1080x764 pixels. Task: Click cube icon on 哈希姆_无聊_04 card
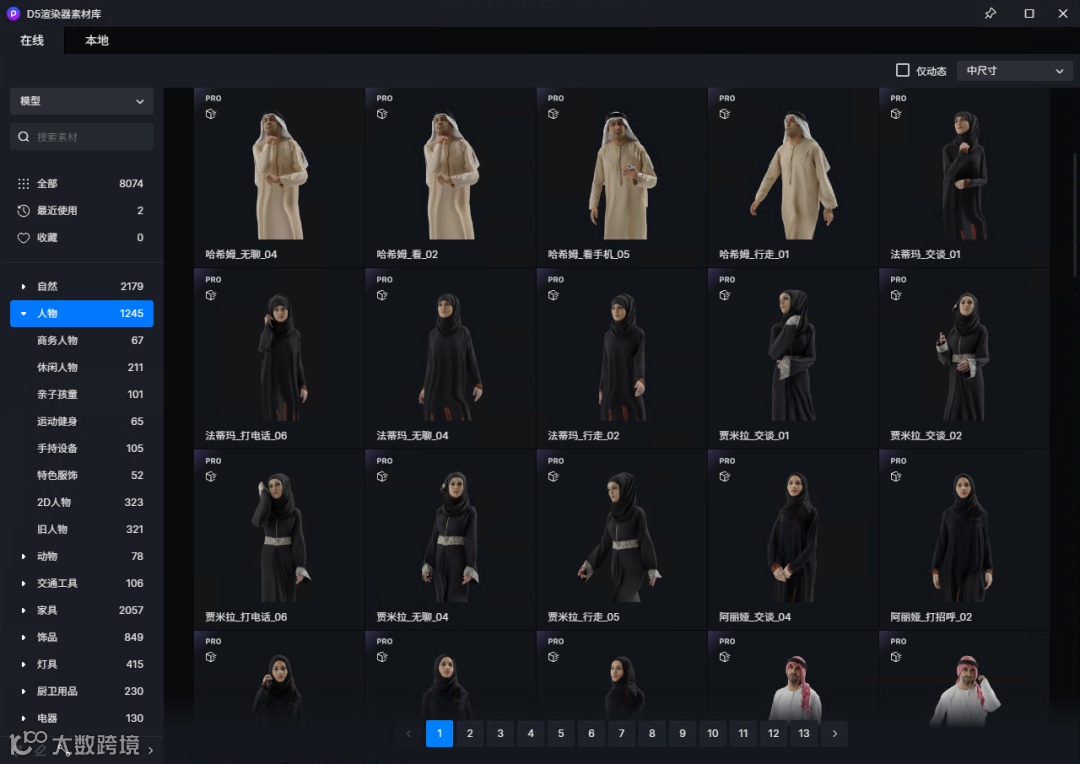pos(211,114)
